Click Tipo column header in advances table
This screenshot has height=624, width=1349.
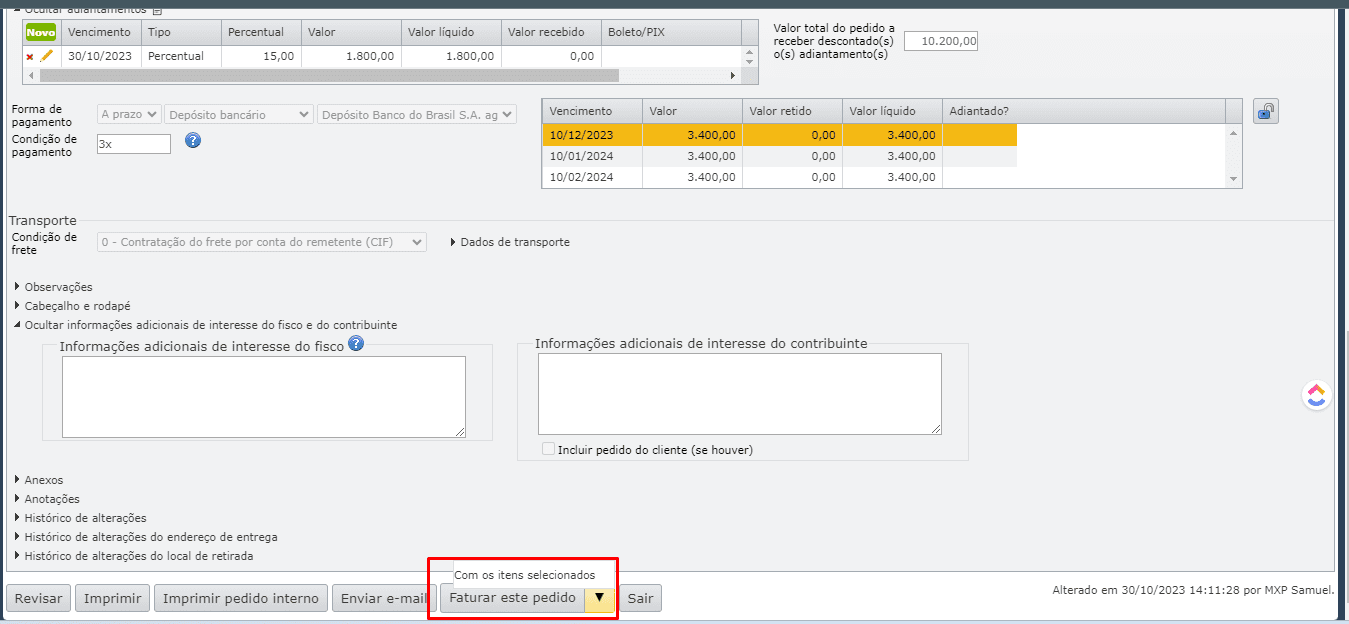pos(181,33)
